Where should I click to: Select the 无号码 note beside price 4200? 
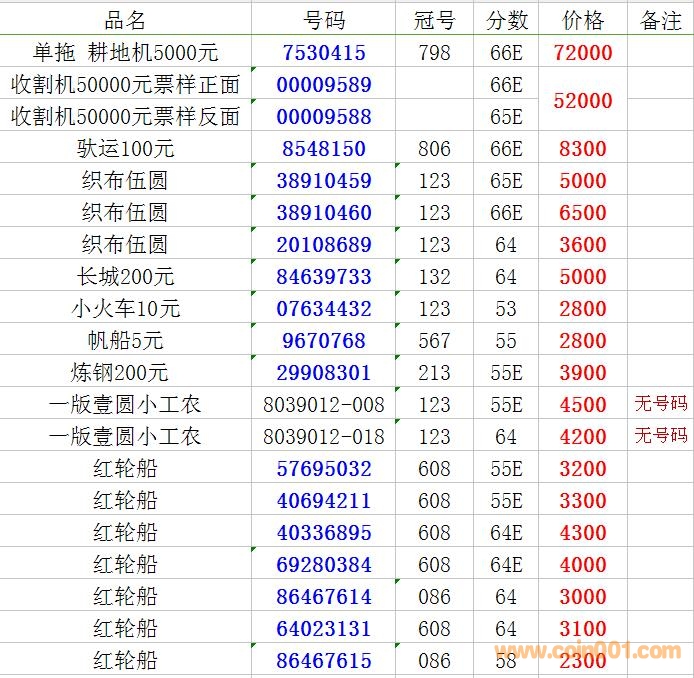(660, 437)
